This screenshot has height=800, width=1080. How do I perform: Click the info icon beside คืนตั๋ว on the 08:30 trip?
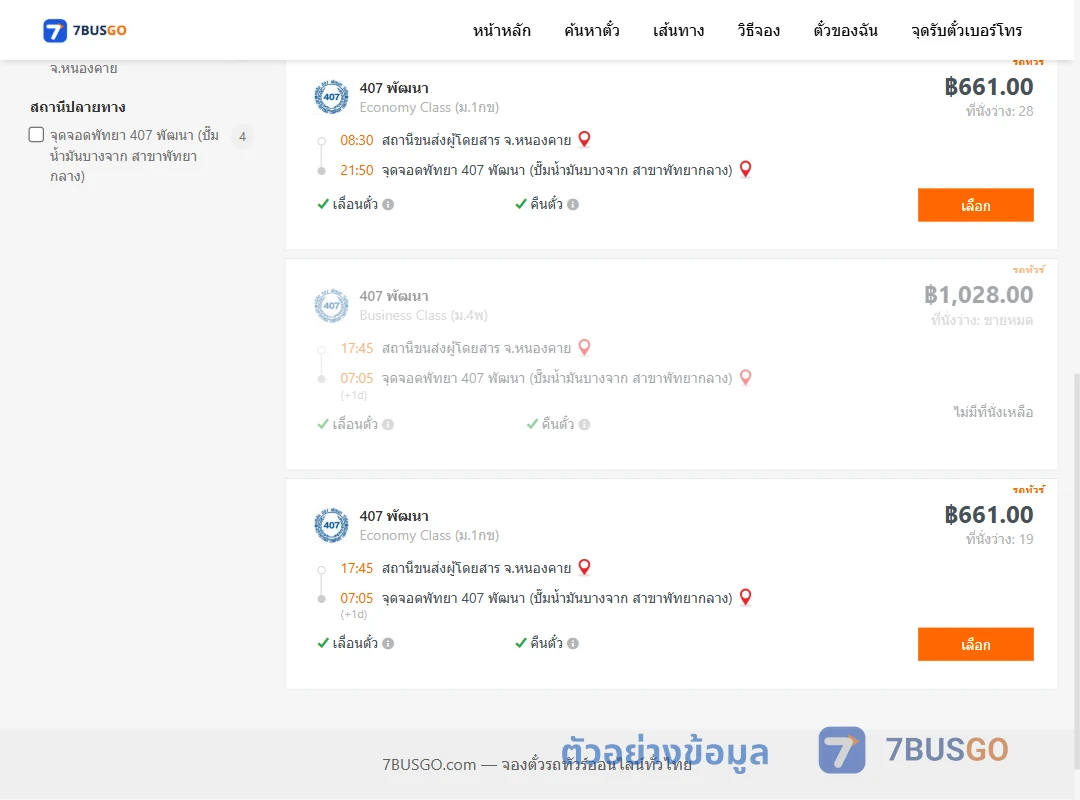573,205
